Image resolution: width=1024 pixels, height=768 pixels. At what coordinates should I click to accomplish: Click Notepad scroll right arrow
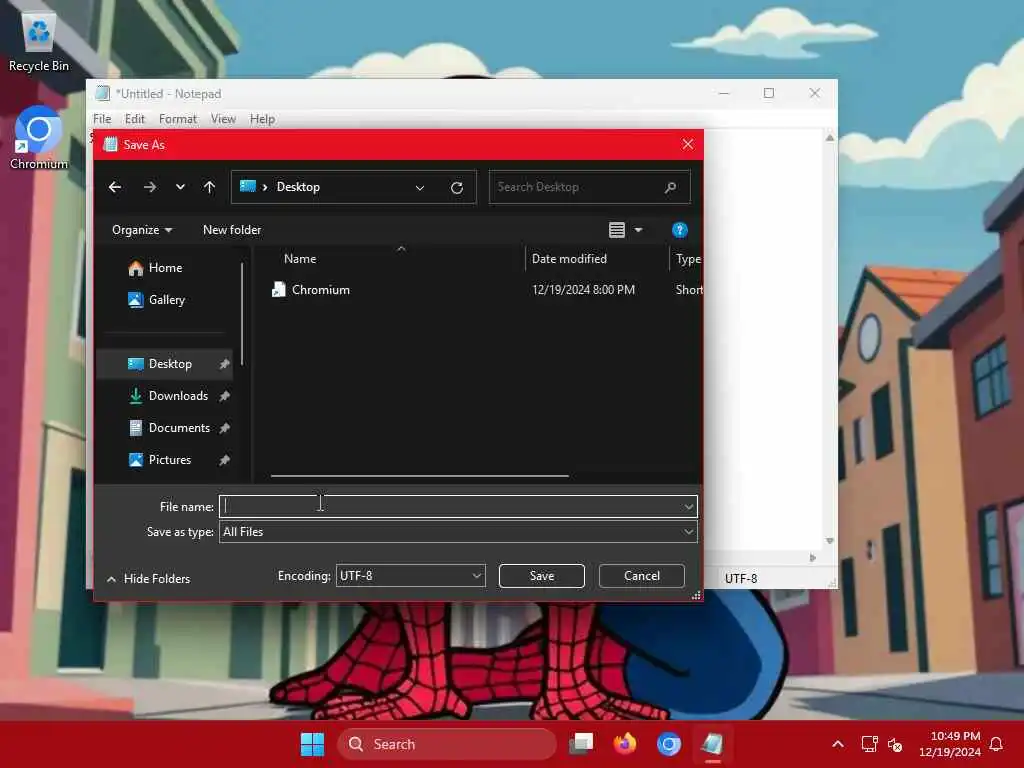coord(813,558)
